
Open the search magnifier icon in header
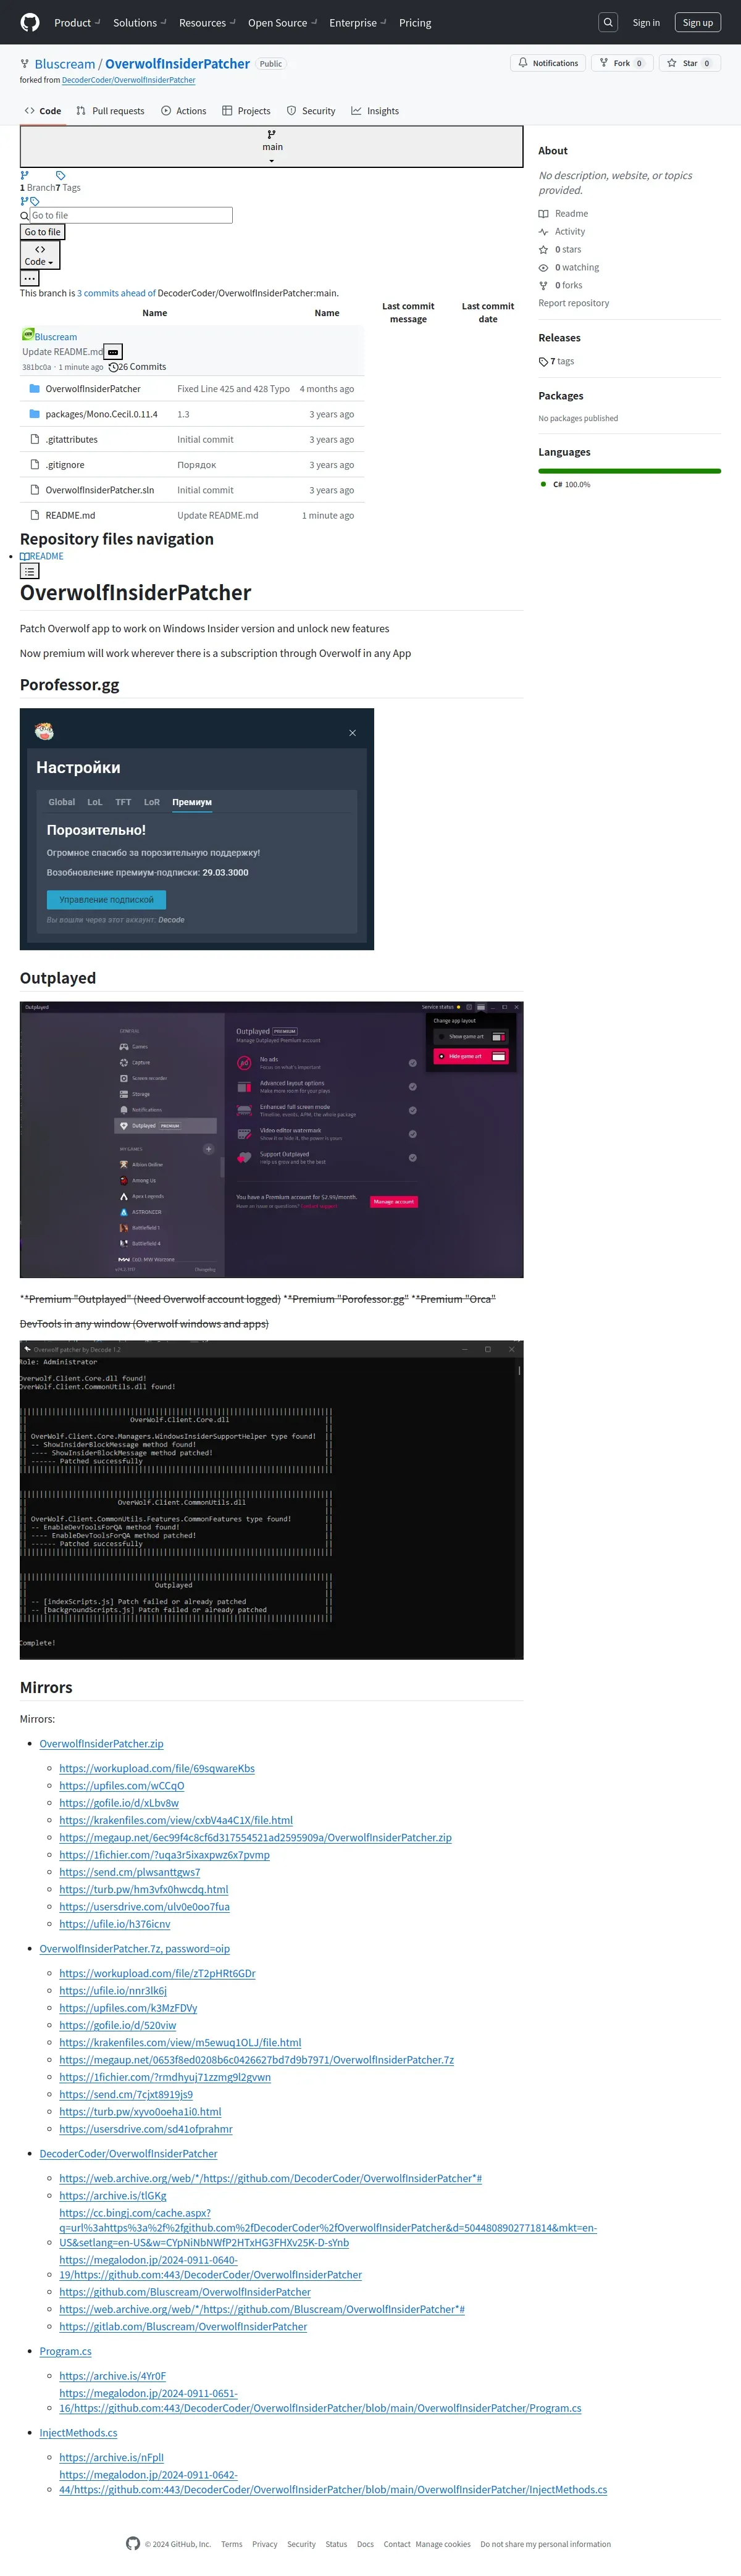click(608, 22)
